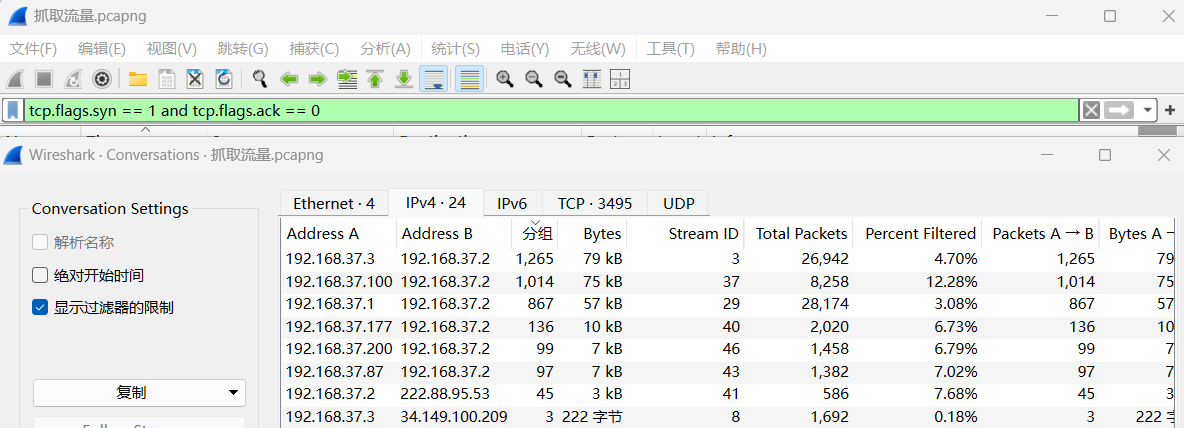This screenshot has width=1184, height=428.
Task: Restart the current capture
Action: 73,79
